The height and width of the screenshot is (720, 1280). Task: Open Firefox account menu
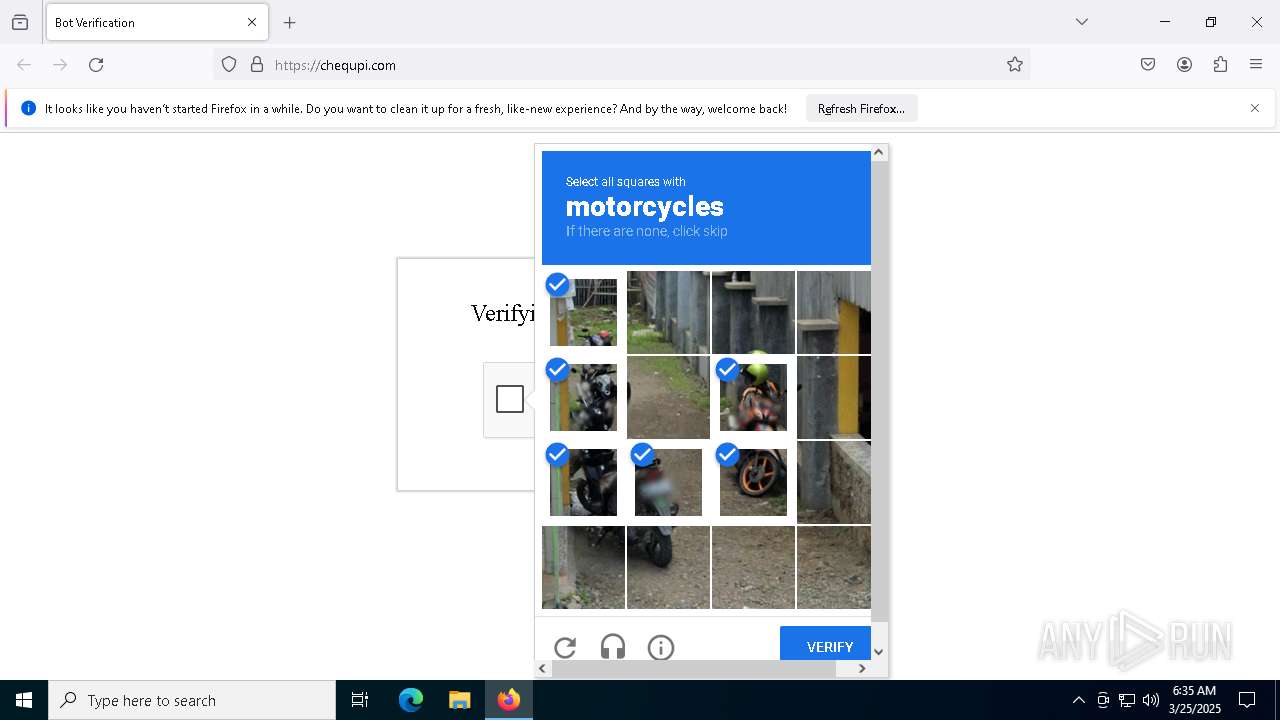(1184, 65)
